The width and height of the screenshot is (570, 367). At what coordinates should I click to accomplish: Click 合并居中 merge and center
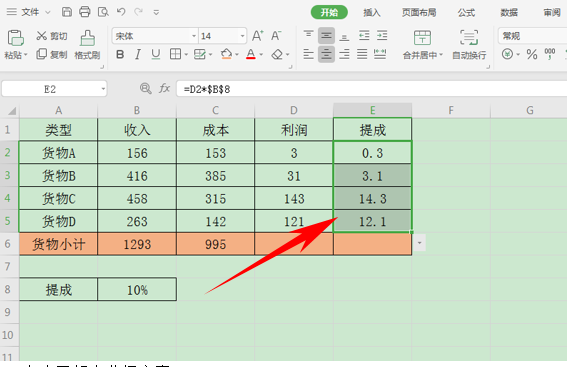[x=422, y=45]
